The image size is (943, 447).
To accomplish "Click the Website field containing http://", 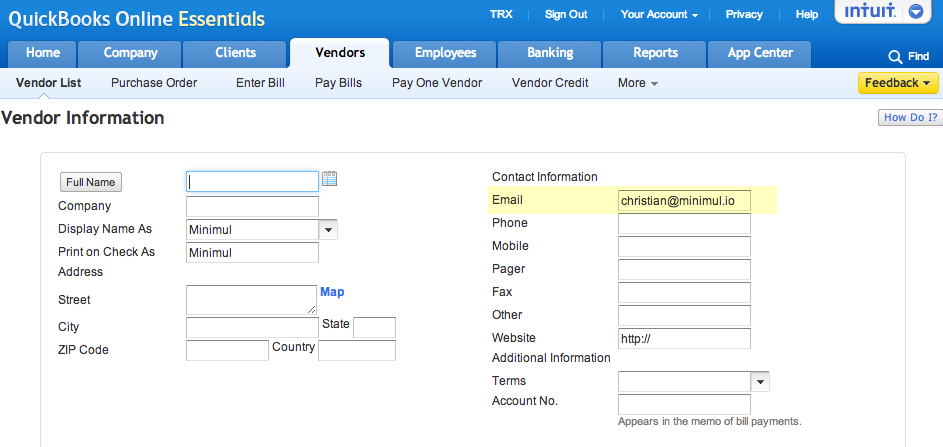I will pyautogui.click(x=684, y=338).
